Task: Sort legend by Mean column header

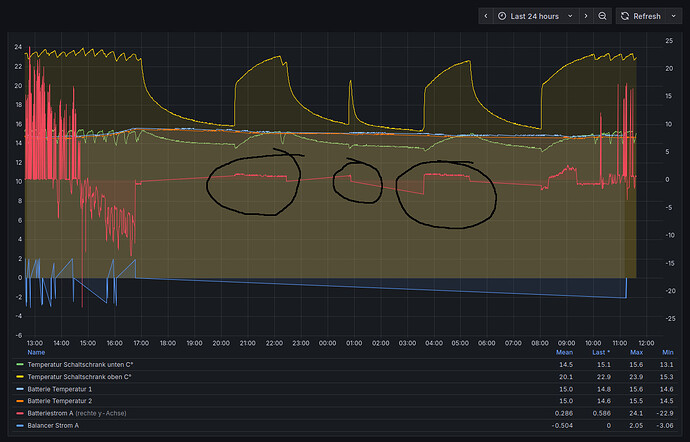Action: click(564, 352)
